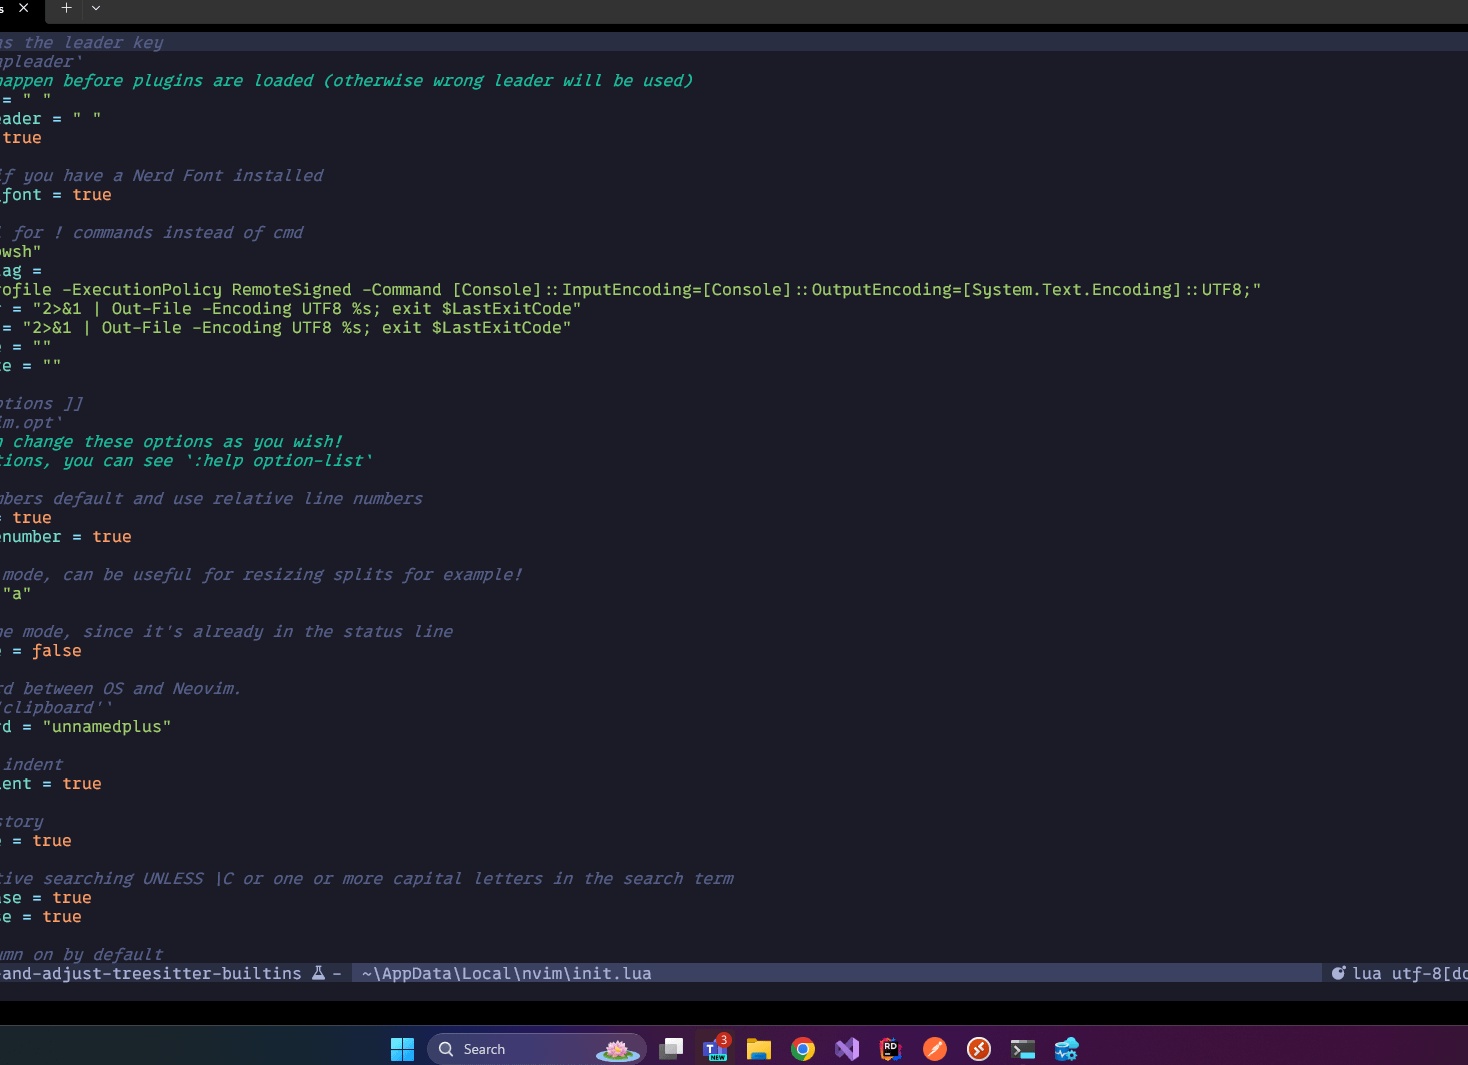Open Task View from the taskbar
The width and height of the screenshot is (1468, 1065).
[671, 1049]
